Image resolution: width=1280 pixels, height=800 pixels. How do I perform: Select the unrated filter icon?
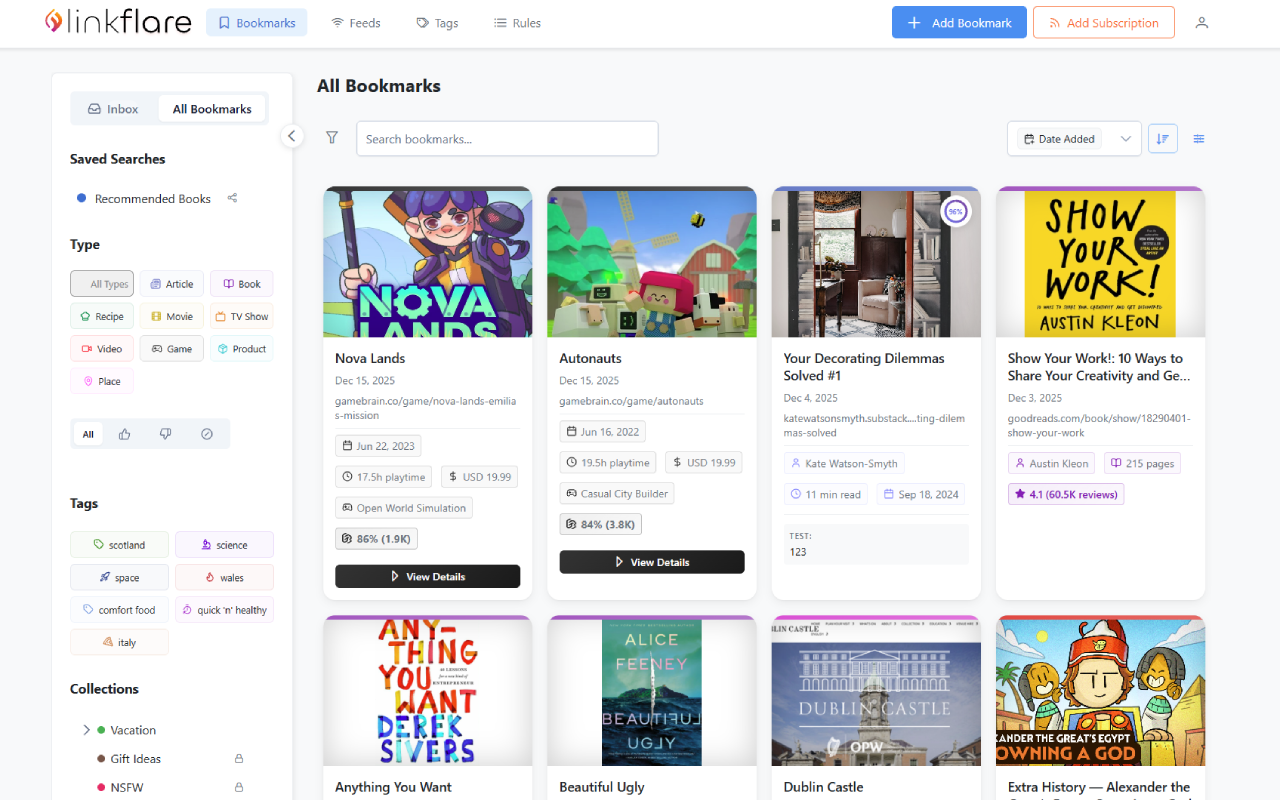click(207, 434)
